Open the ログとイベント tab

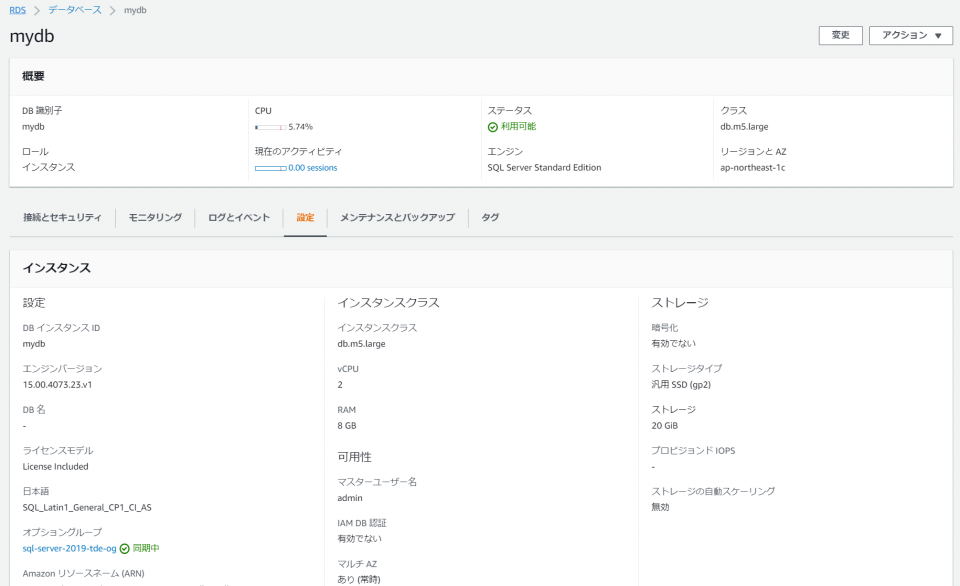238,217
